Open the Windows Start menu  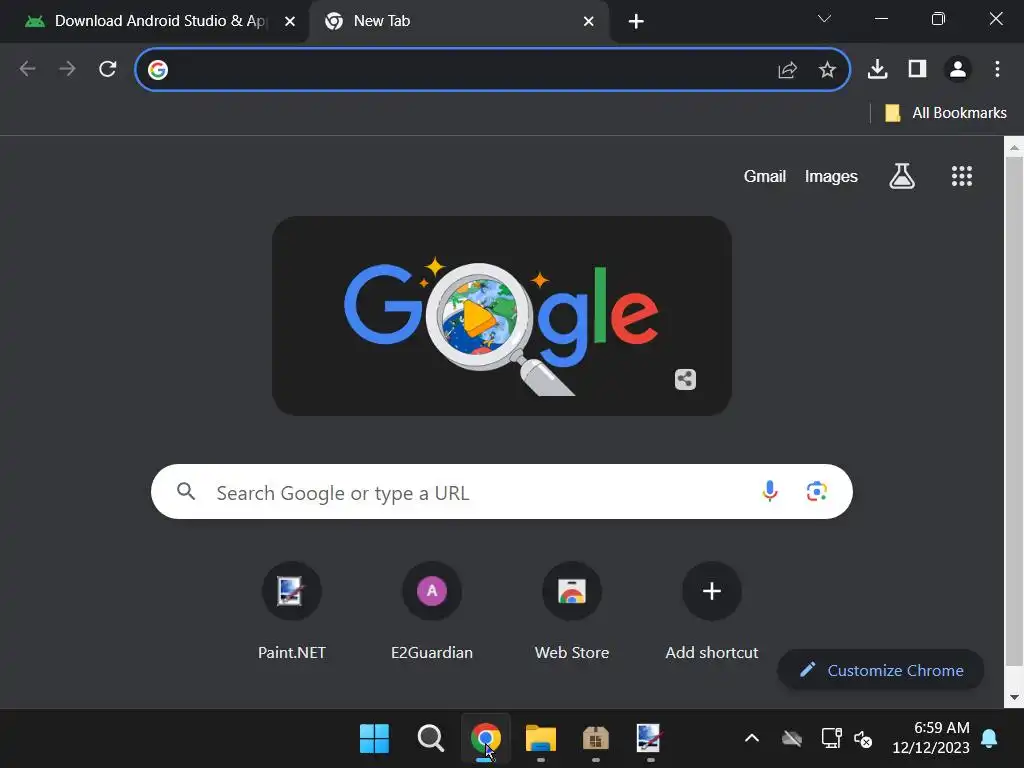click(374, 739)
